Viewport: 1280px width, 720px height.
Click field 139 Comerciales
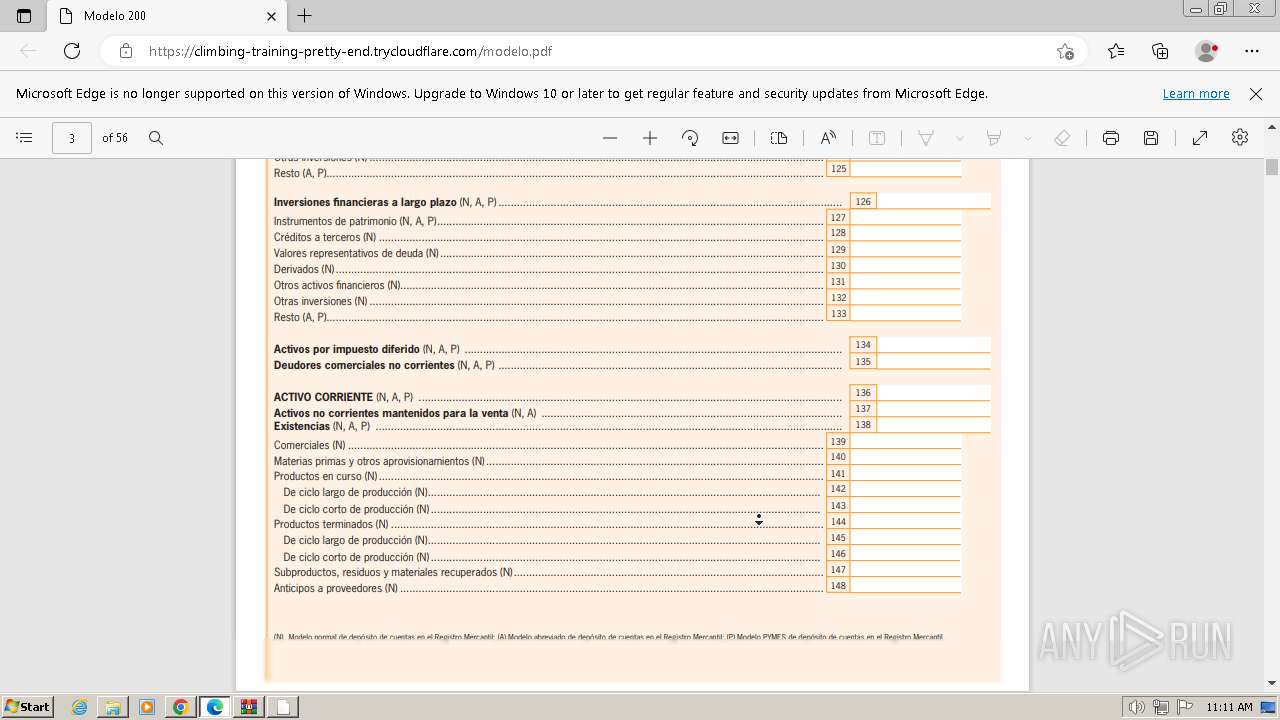coord(905,441)
